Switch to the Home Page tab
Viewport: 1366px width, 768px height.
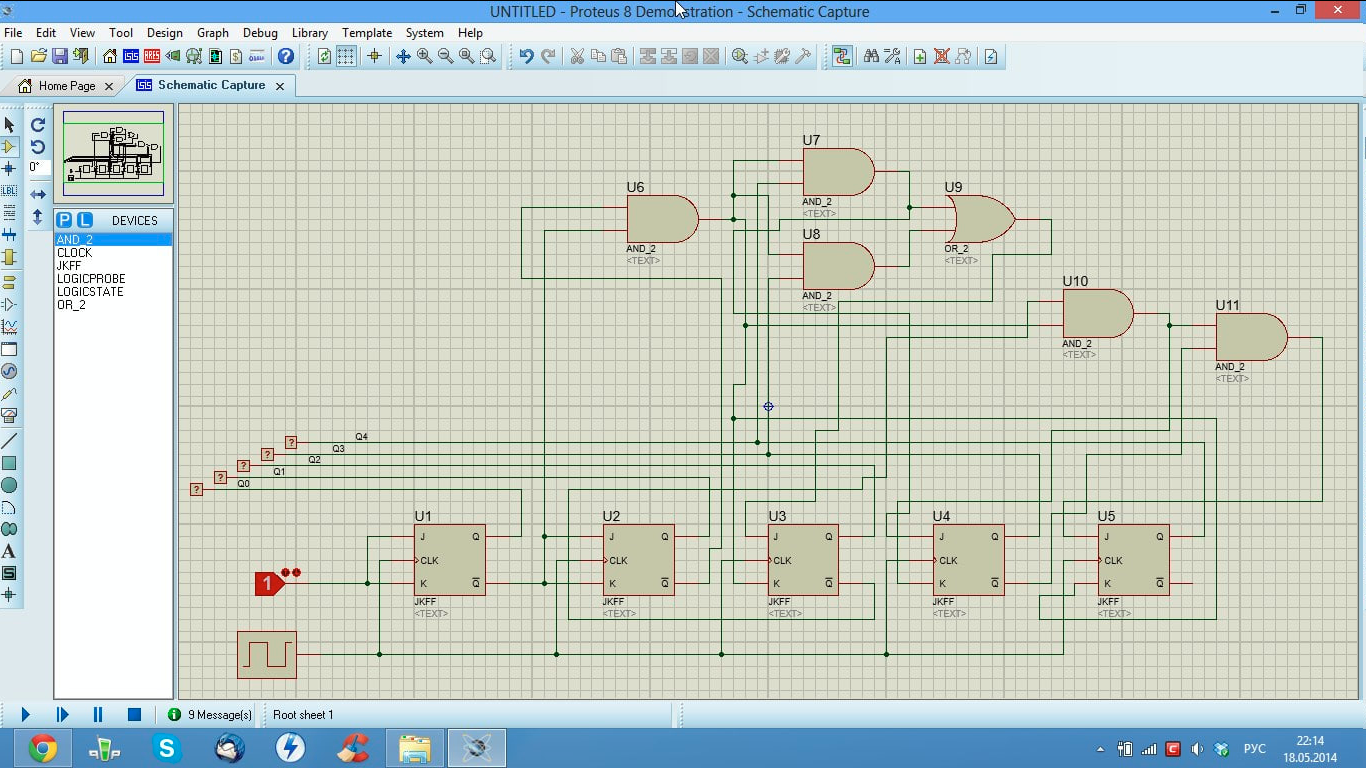(x=66, y=86)
